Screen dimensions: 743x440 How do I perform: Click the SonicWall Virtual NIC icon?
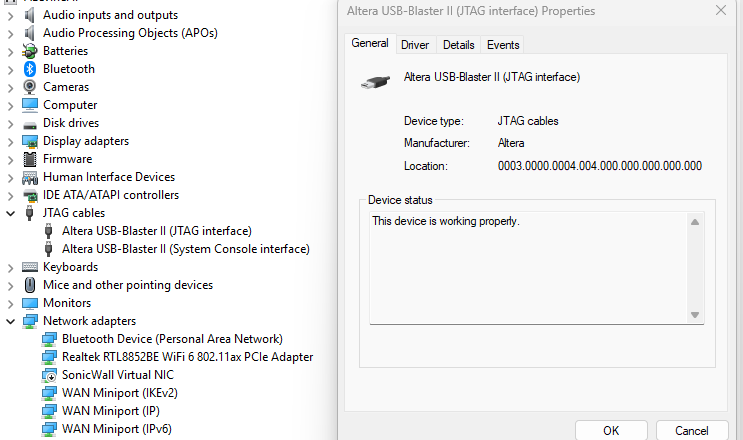click(49, 375)
